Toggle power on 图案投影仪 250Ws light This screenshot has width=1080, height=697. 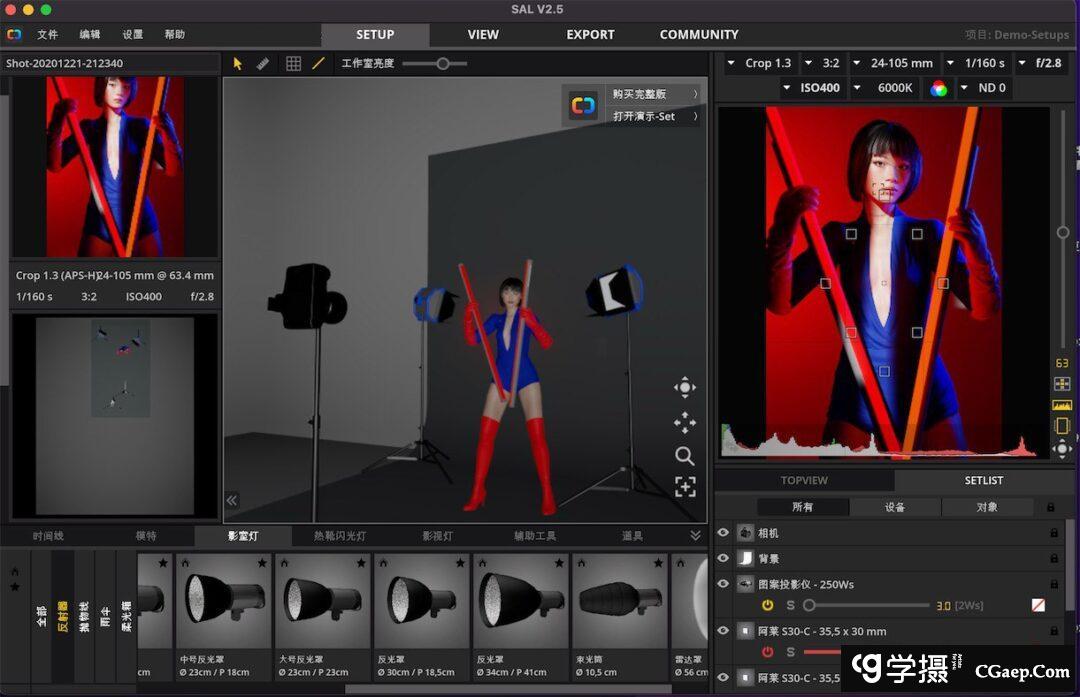(x=768, y=605)
